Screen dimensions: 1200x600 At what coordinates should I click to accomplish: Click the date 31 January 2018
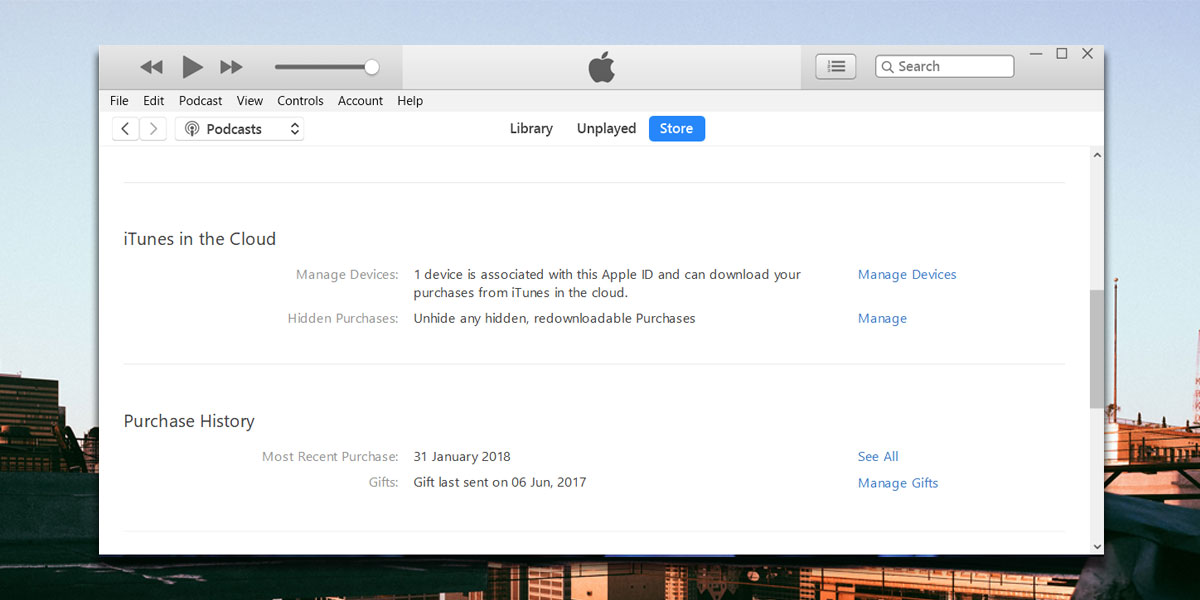click(x=462, y=456)
